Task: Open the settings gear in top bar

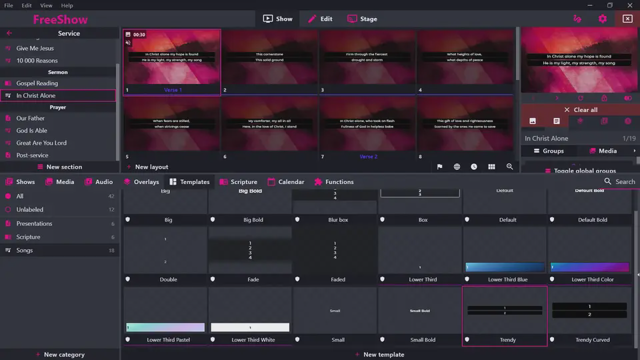Action: (602, 19)
